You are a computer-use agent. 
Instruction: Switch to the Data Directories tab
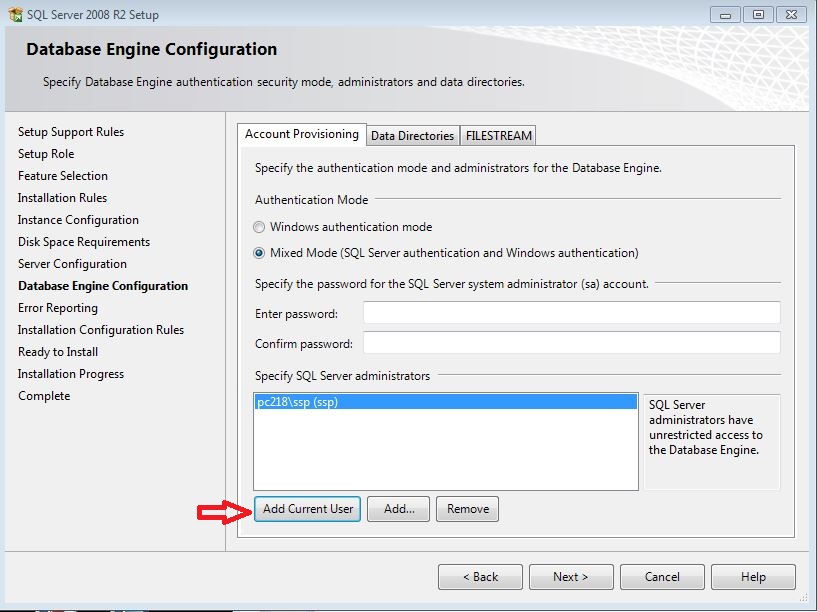tap(412, 135)
